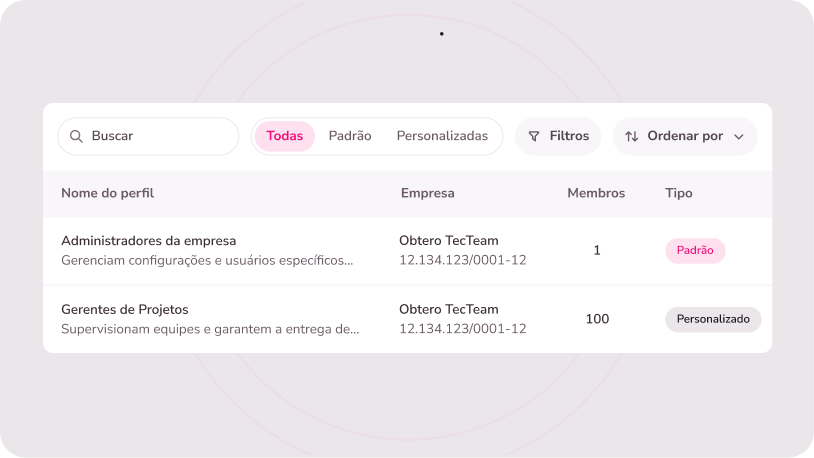
Task: Click the sort arrows icon
Action: tap(631, 136)
